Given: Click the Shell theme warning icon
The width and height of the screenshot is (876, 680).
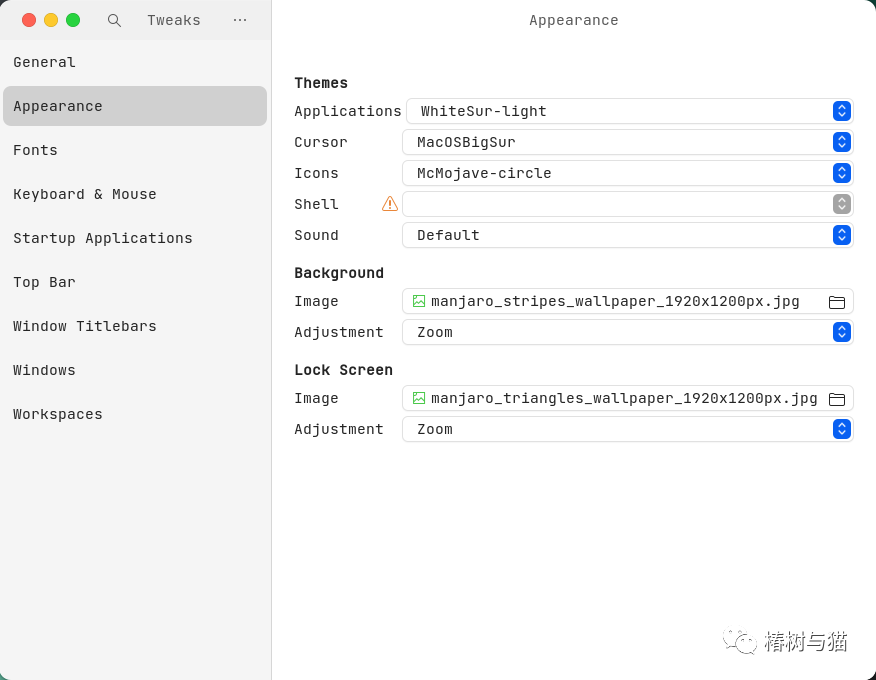Looking at the screenshot, I should (x=390, y=204).
